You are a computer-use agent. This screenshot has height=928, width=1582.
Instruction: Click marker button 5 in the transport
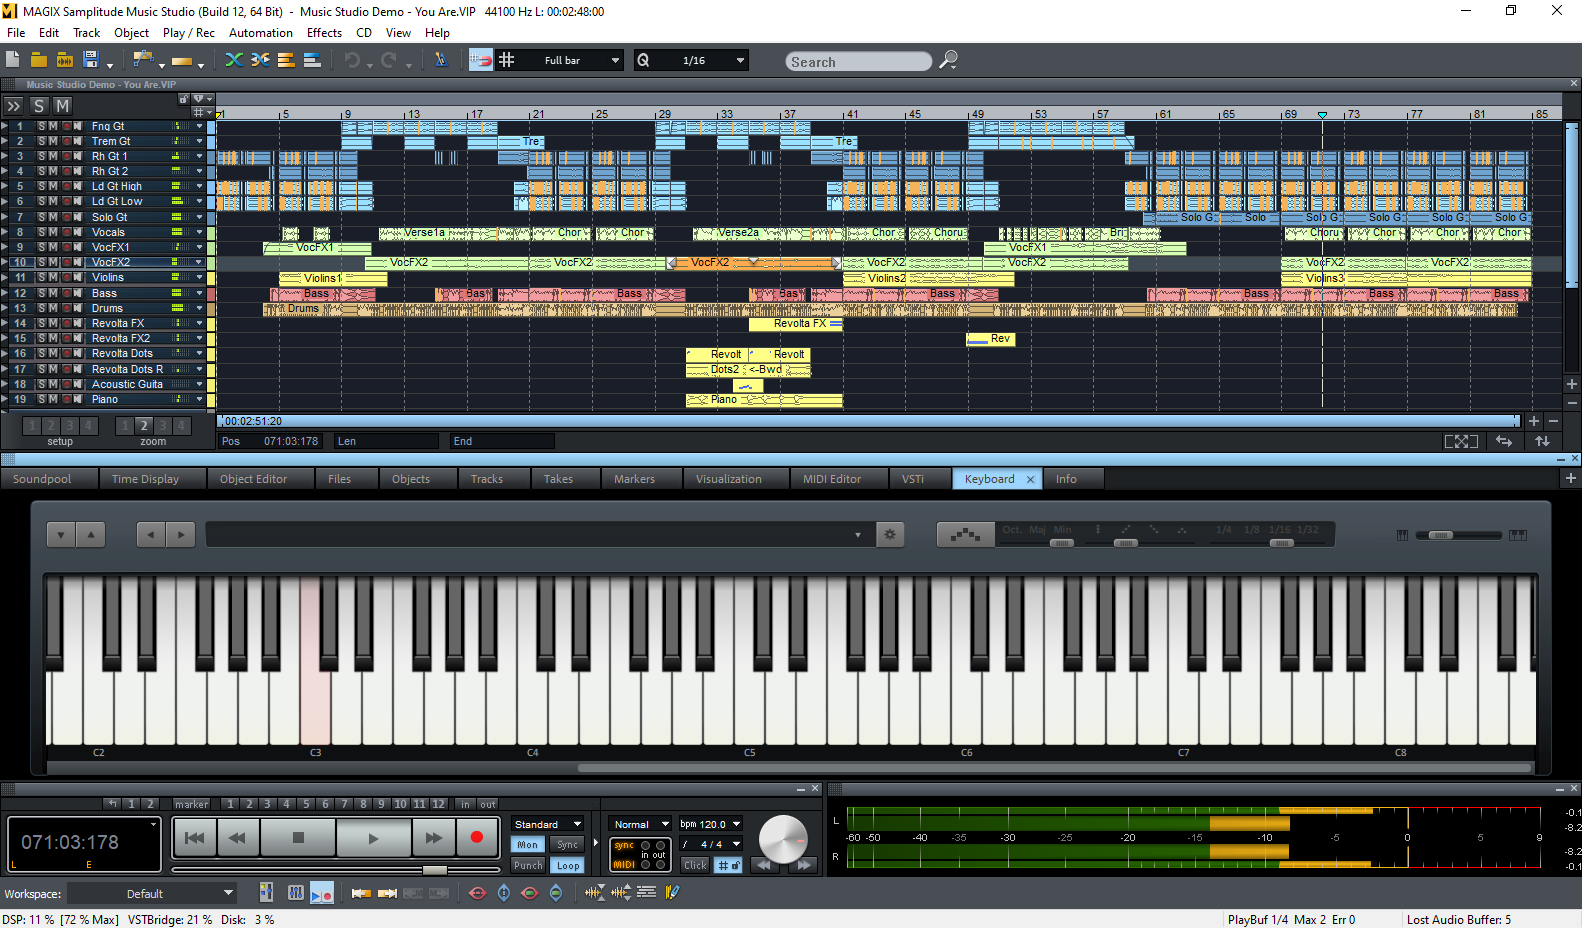306,804
